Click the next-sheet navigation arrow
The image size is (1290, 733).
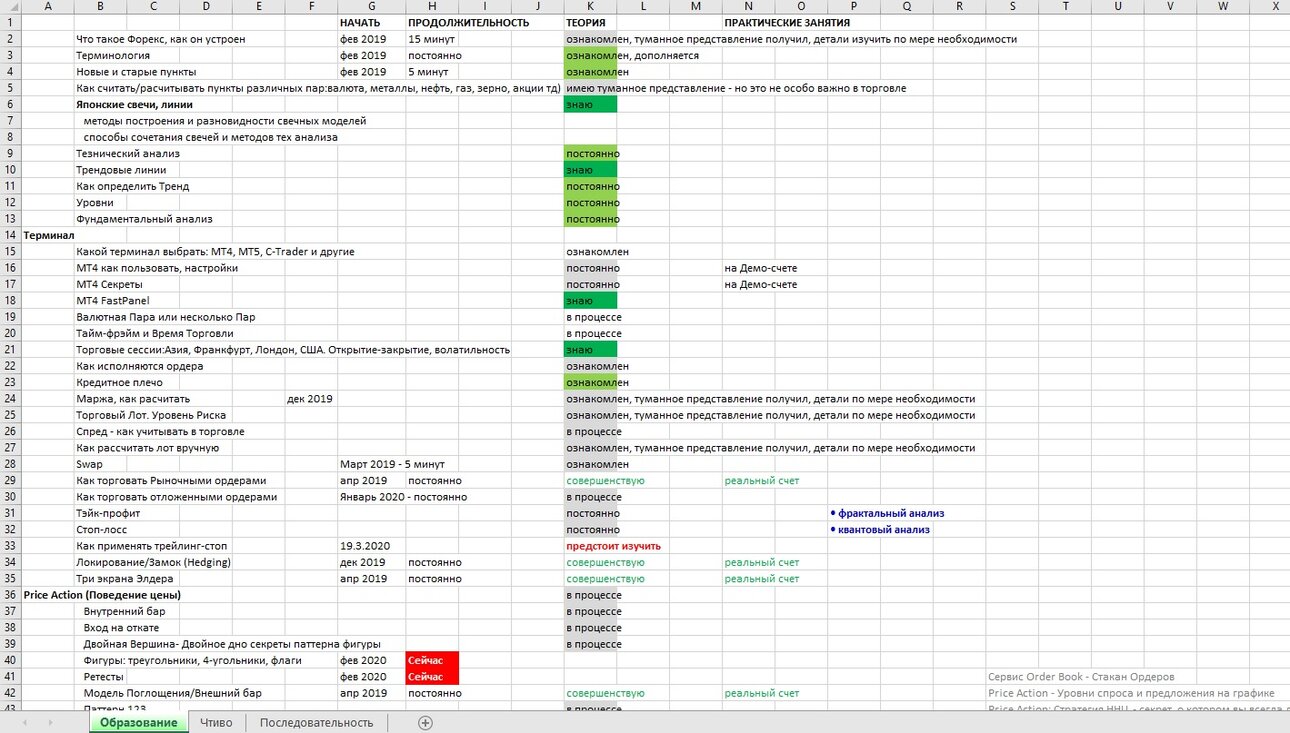(x=52, y=723)
